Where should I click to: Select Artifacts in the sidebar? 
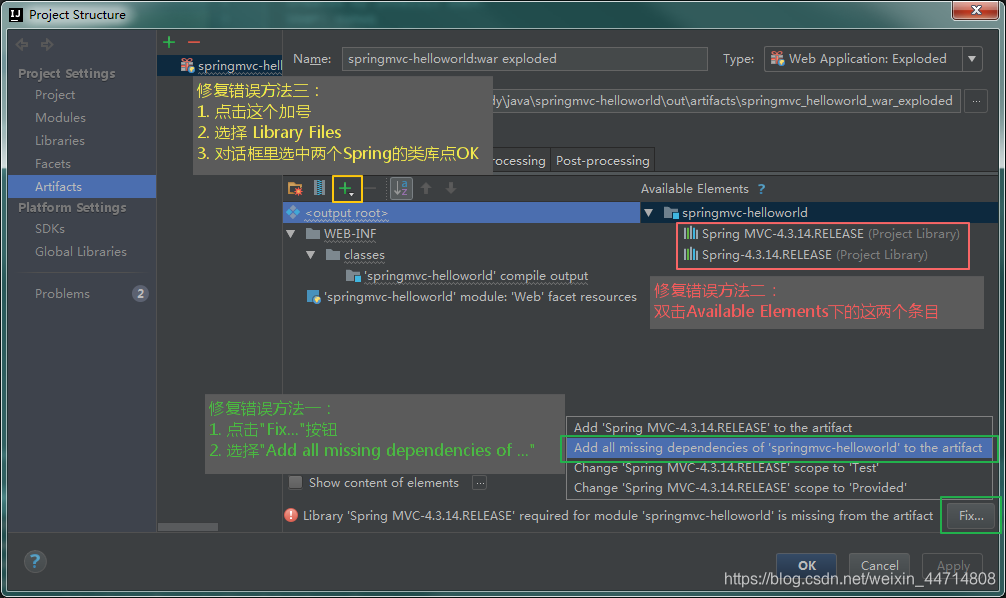82,187
